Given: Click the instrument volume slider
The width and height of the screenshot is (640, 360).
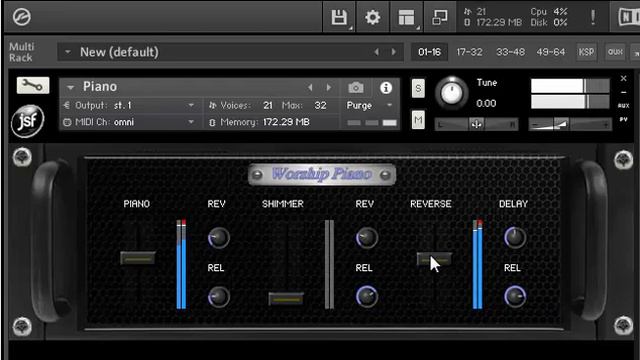Looking at the screenshot, I should [570, 124].
